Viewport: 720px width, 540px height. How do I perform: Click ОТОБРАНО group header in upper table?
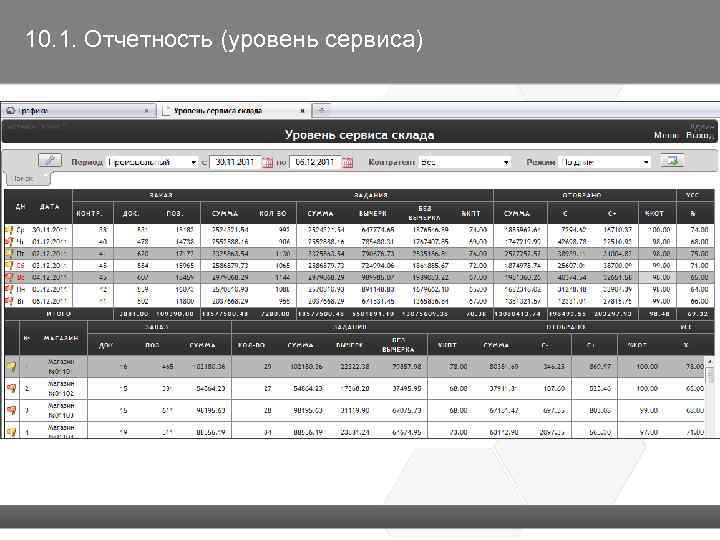581,195
